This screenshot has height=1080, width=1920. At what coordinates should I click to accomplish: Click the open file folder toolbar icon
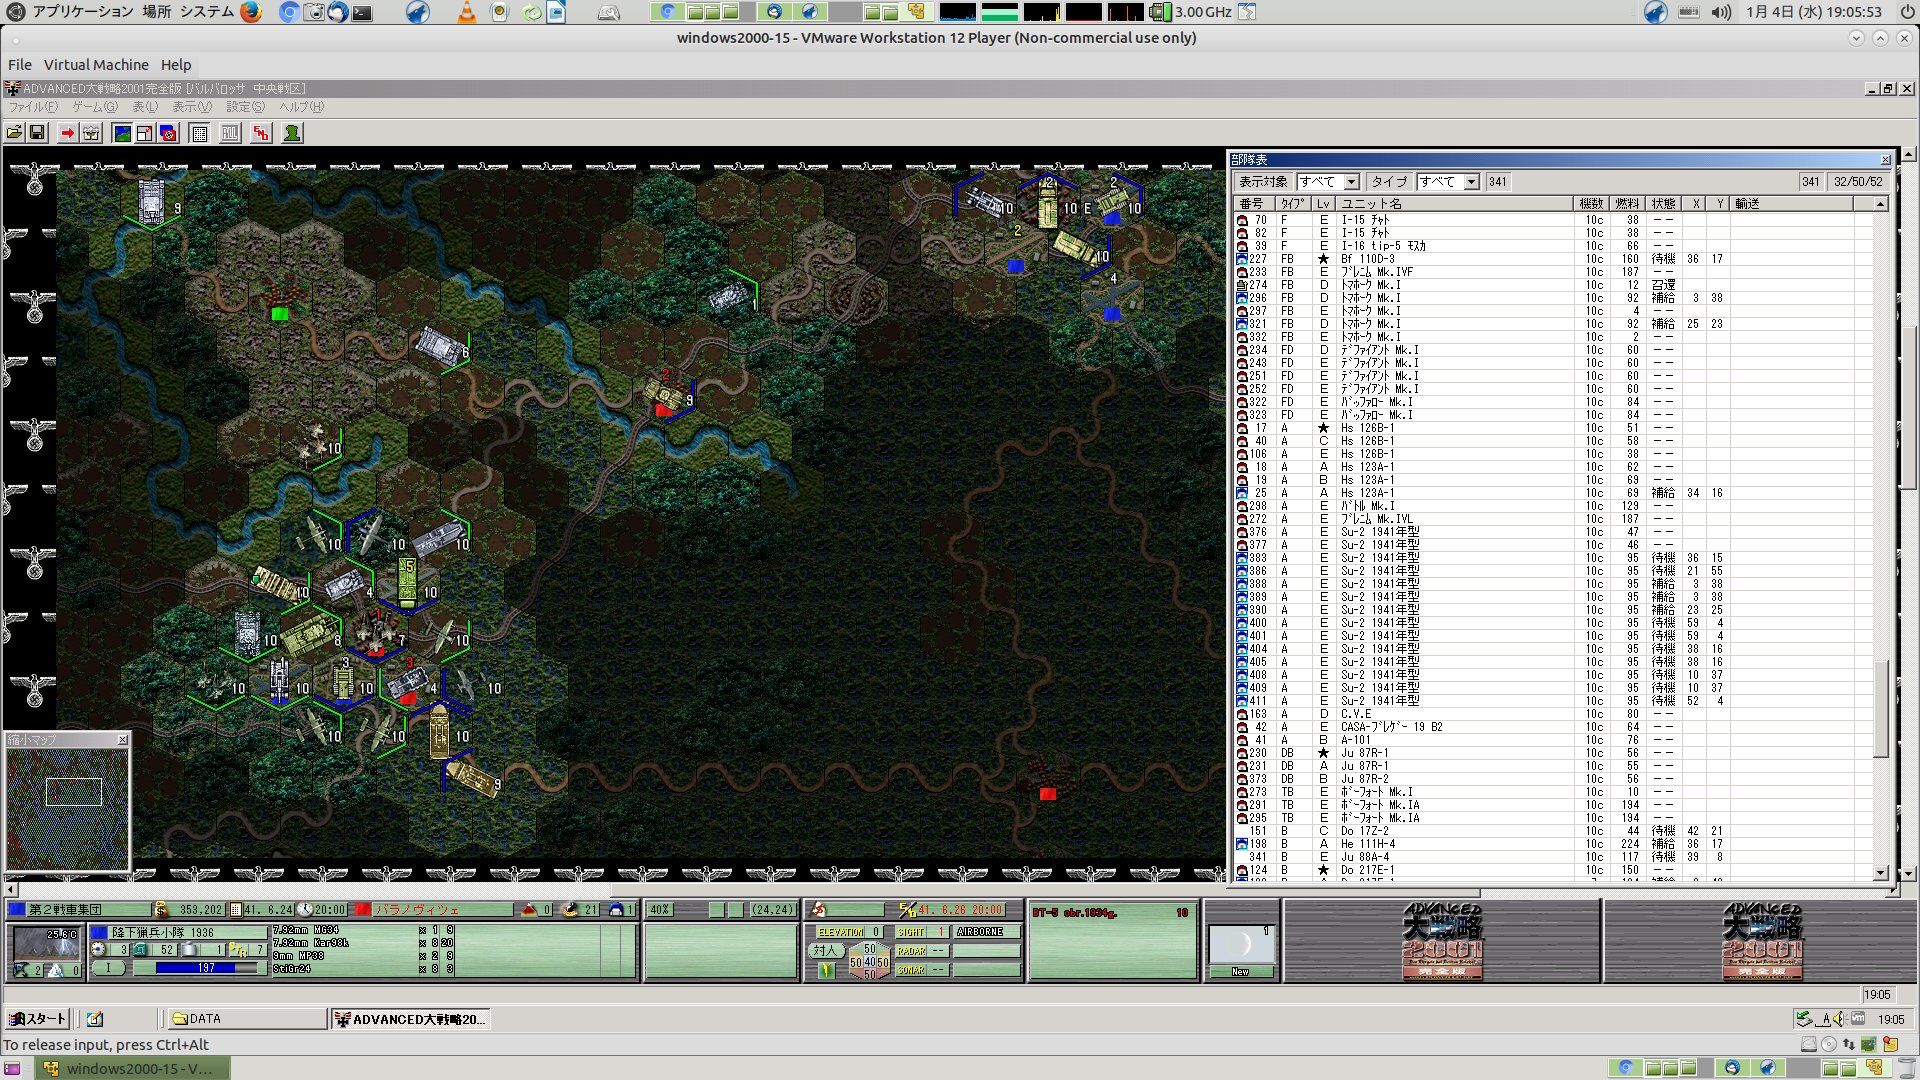click(x=15, y=133)
